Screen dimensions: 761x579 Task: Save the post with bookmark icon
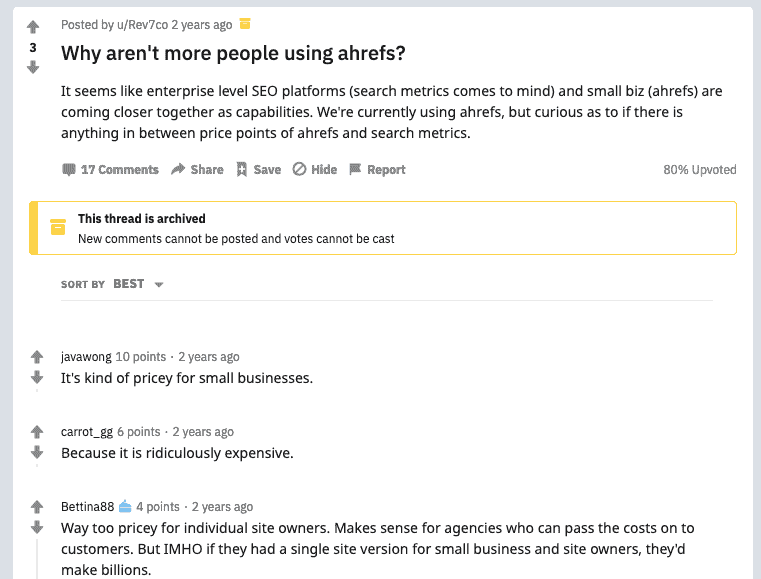point(259,169)
